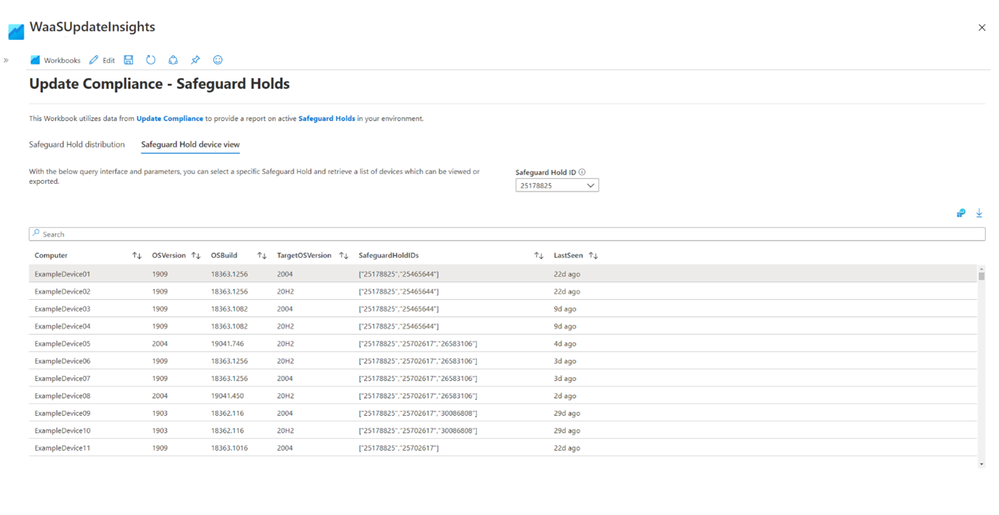Close the WaaSUpdateInsights blade

pos(982,27)
